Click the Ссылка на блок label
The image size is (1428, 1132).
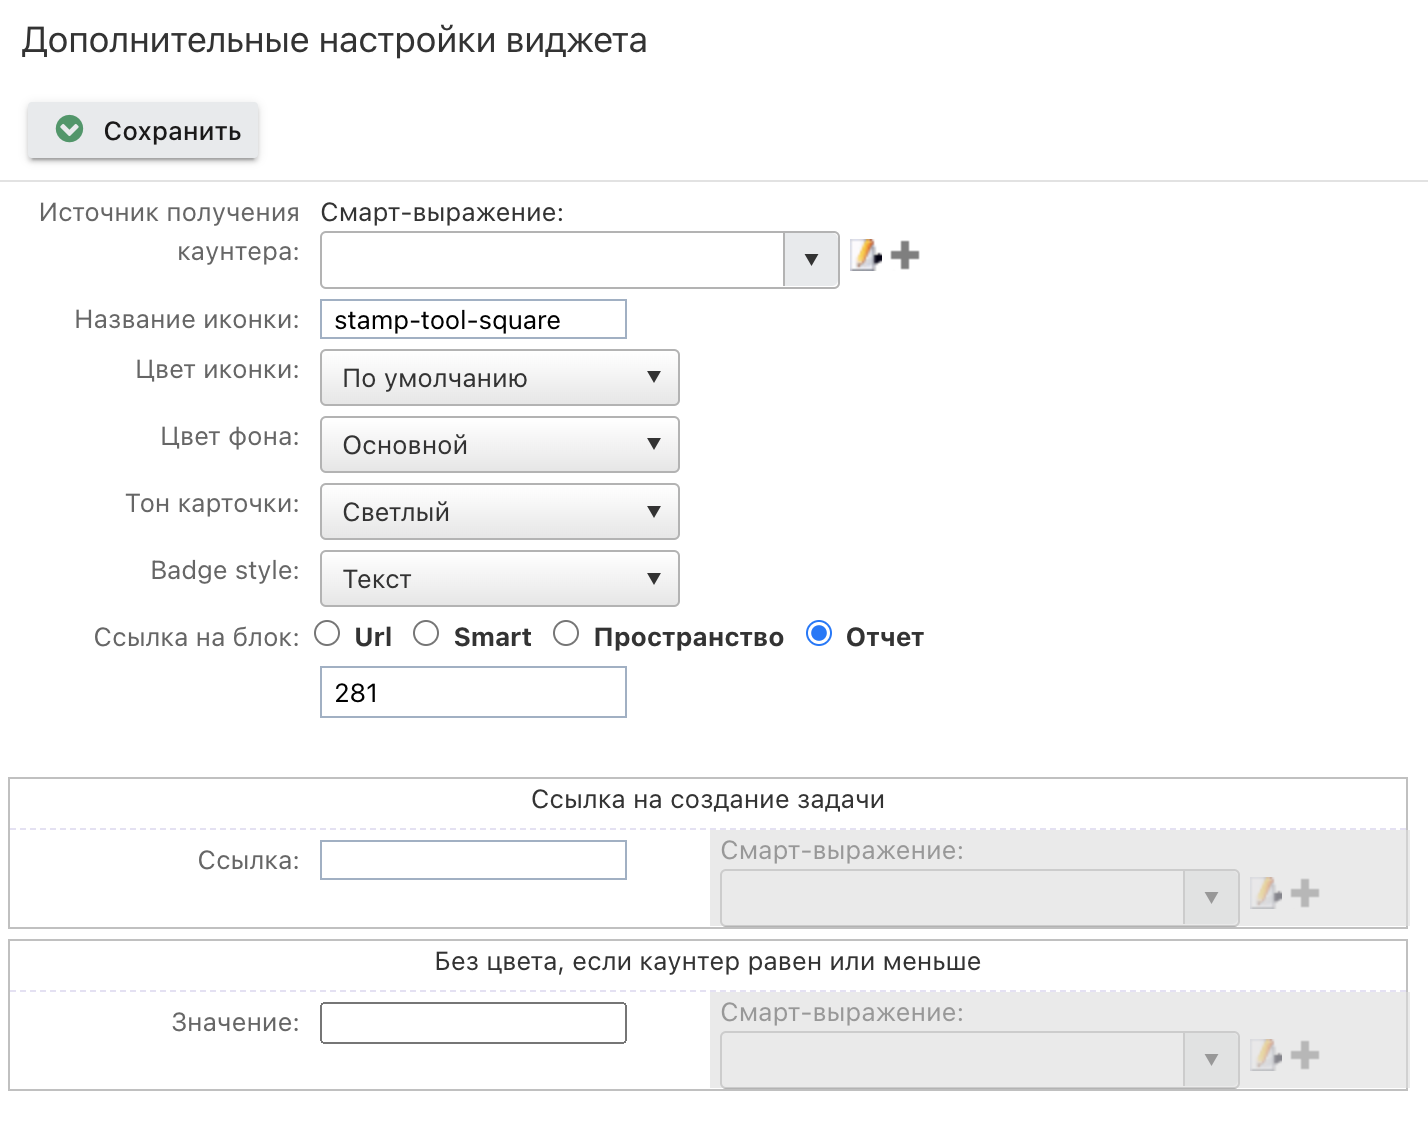pos(197,638)
